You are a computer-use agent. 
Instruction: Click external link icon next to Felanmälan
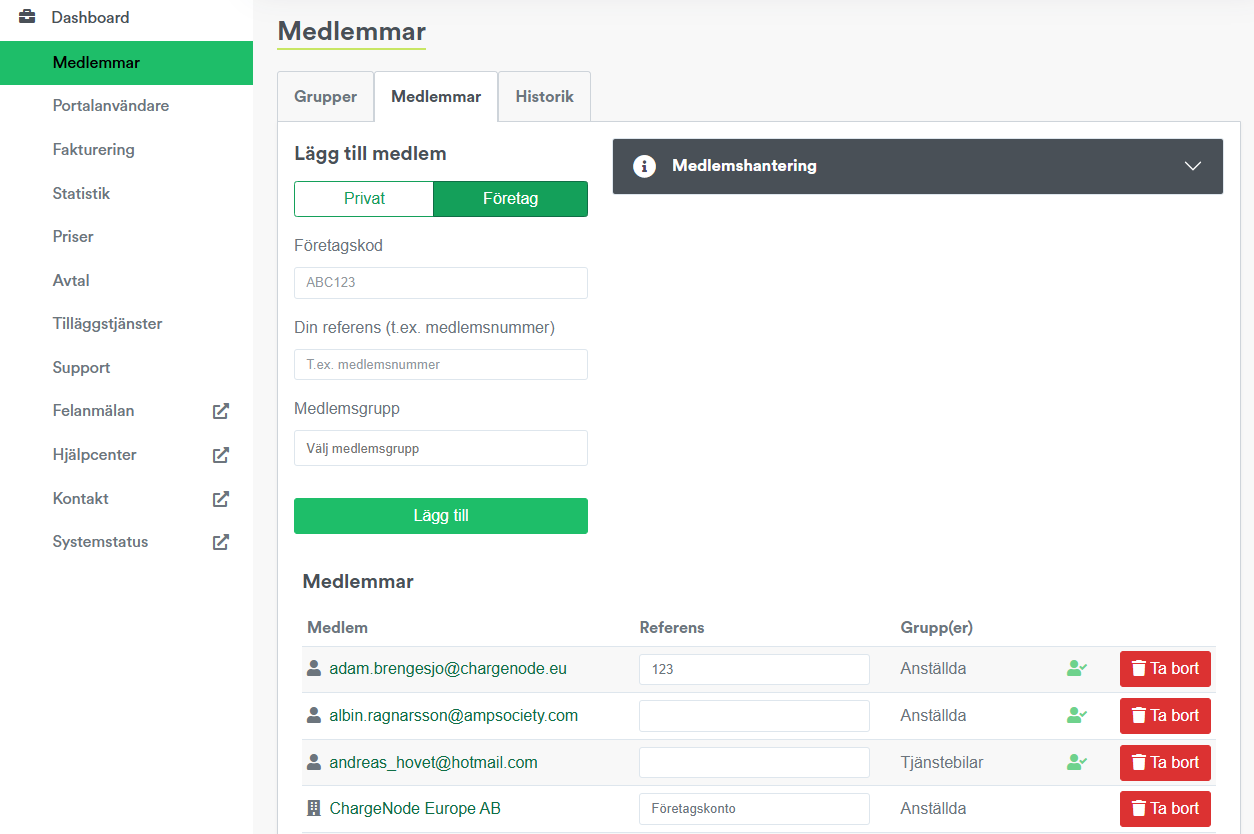(221, 411)
